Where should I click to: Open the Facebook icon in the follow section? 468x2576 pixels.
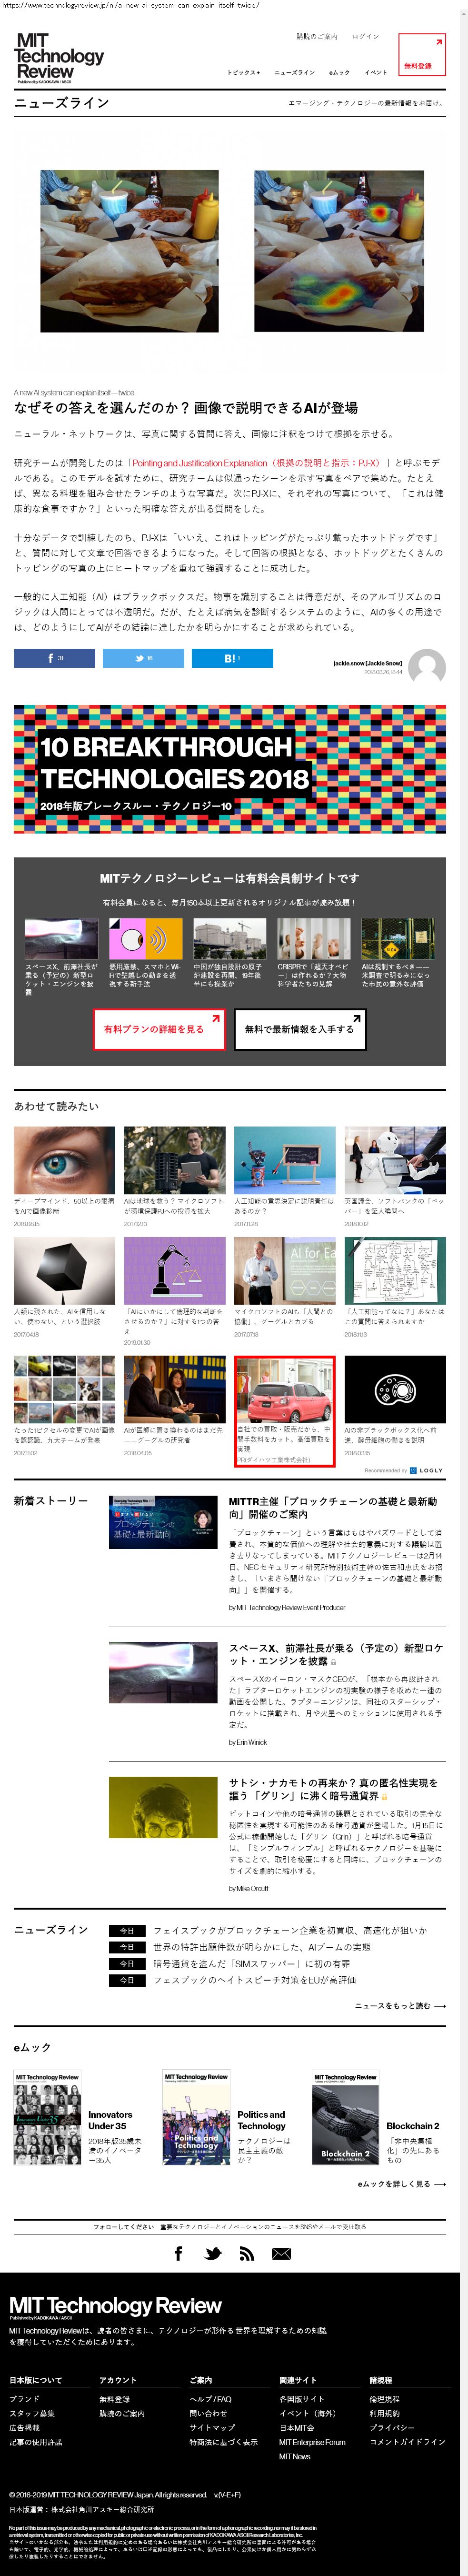click(179, 2254)
